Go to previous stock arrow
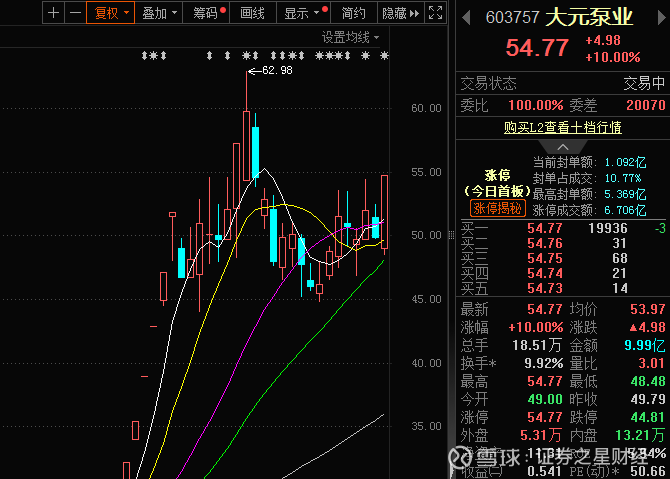The height and width of the screenshot is (479, 670). tap(467, 18)
